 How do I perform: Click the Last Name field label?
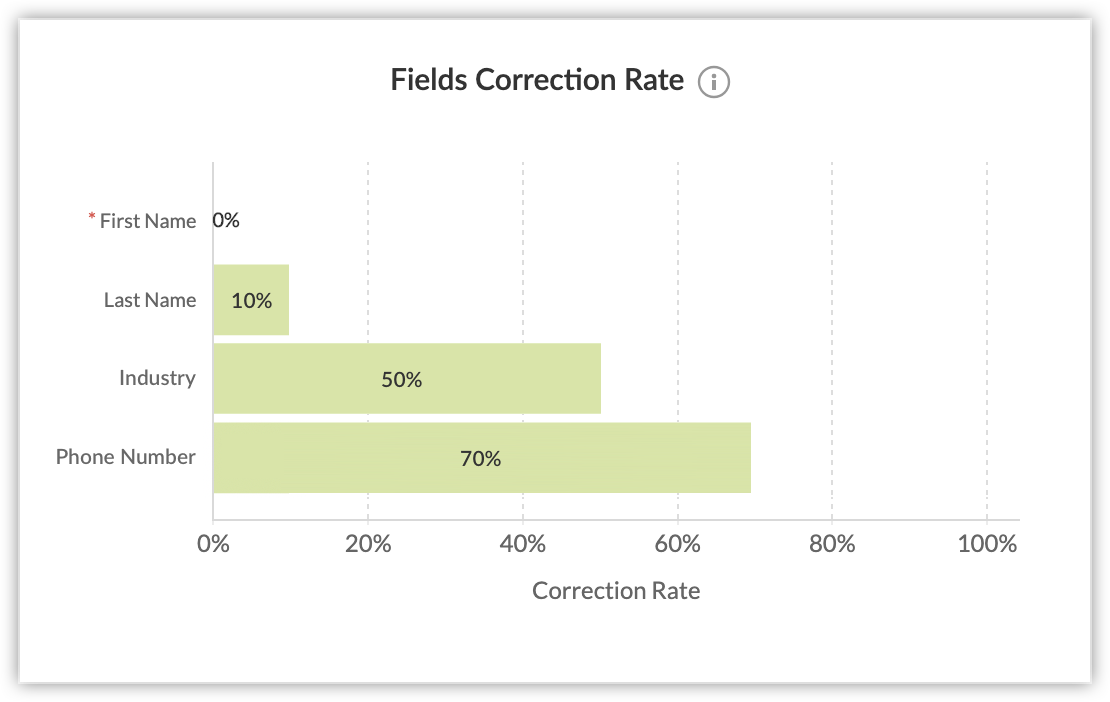(150, 300)
